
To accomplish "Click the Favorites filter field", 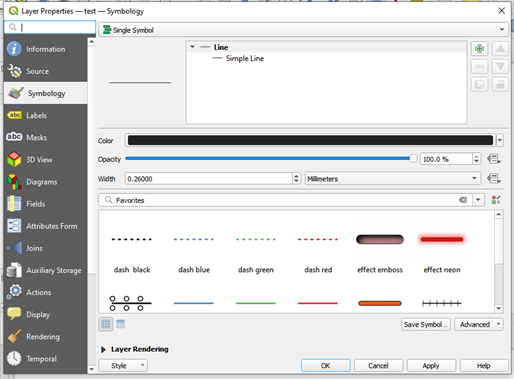I will [285, 200].
